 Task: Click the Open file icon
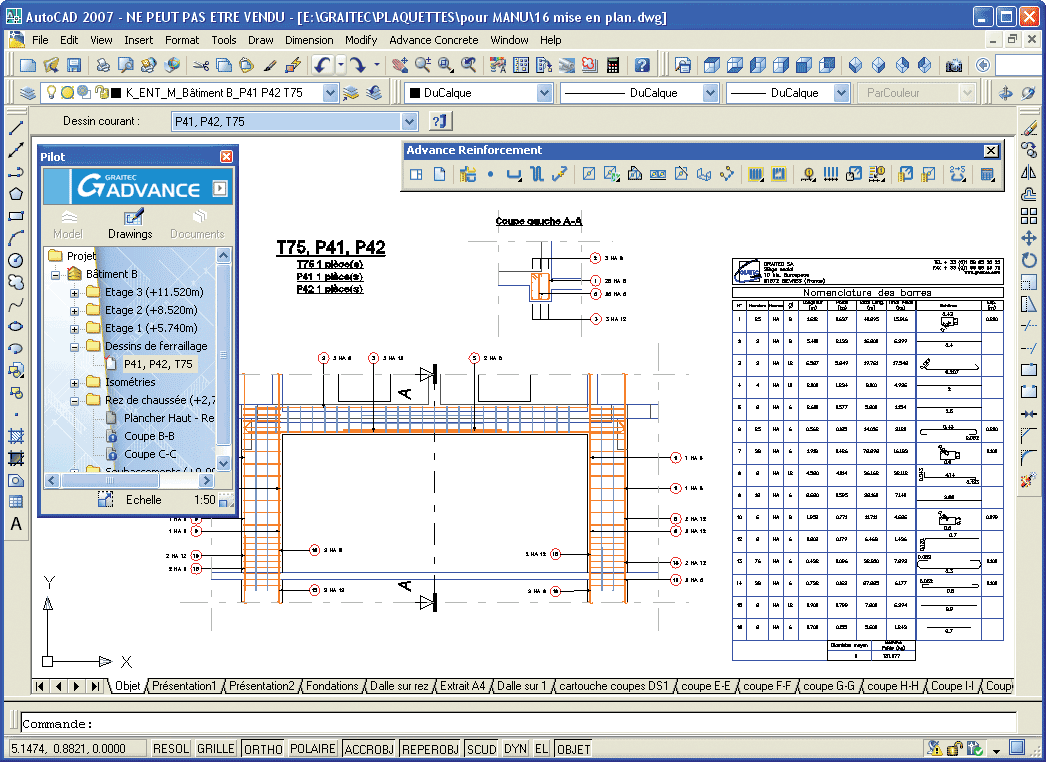click(x=51, y=65)
